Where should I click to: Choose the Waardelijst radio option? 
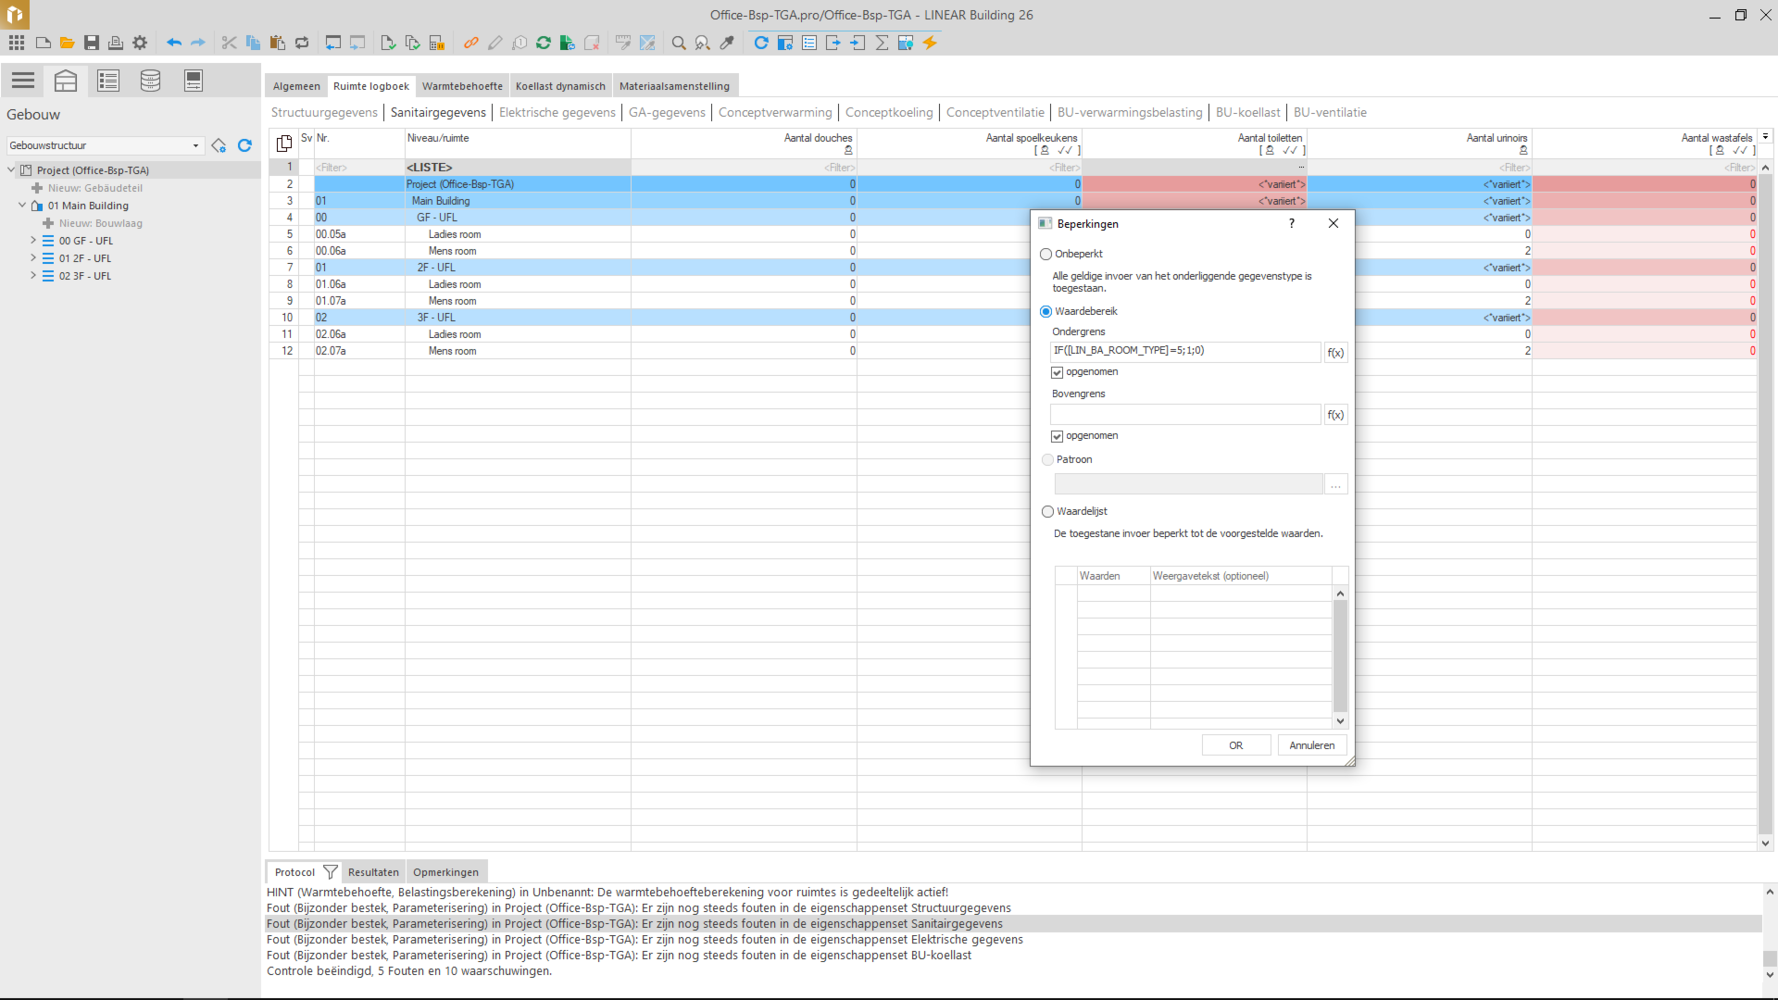[x=1047, y=512]
